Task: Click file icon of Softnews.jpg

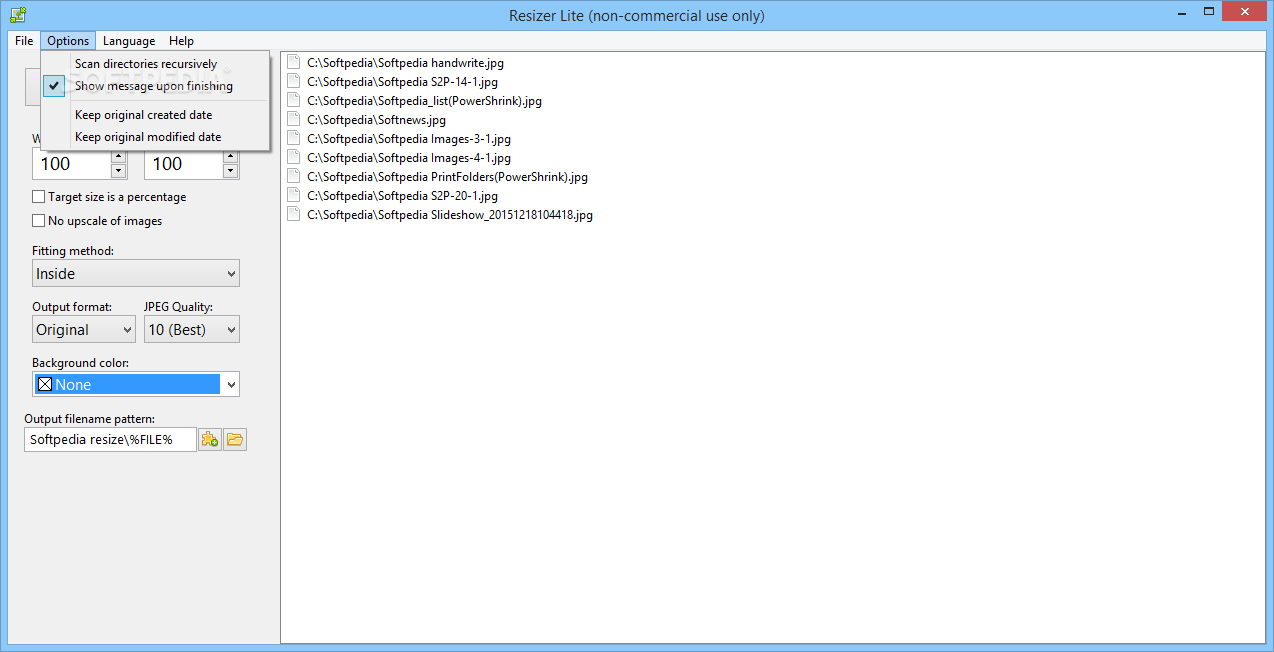Action: (x=294, y=120)
